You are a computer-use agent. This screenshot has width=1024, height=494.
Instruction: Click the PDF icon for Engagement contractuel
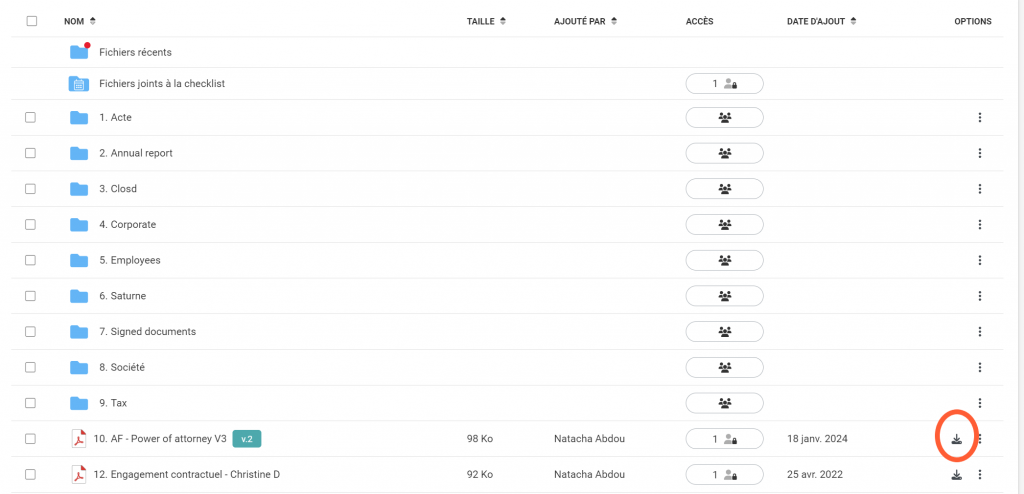point(79,475)
